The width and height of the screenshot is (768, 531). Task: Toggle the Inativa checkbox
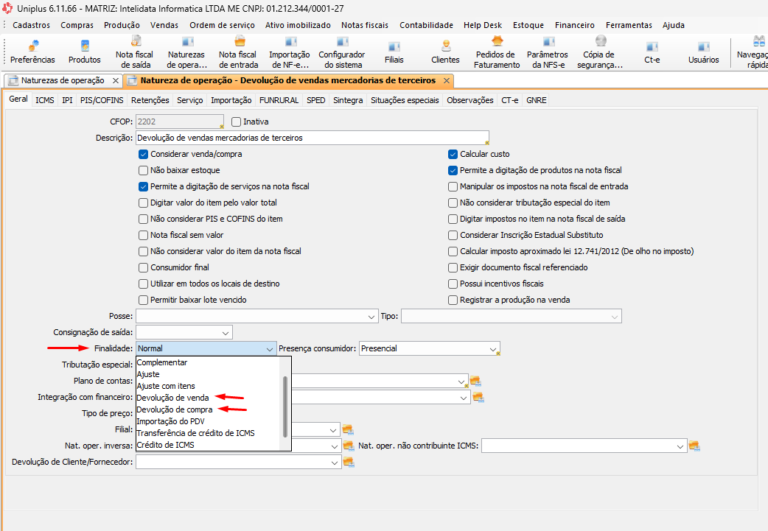click(236, 121)
